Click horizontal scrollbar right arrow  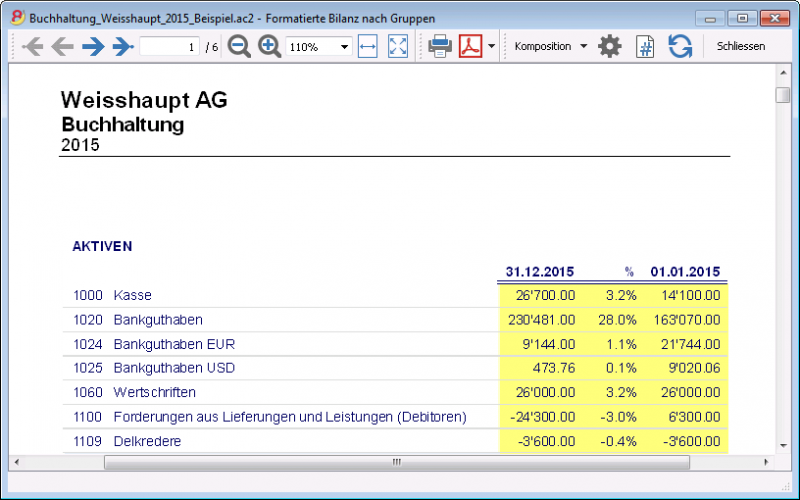(x=766, y=462)
